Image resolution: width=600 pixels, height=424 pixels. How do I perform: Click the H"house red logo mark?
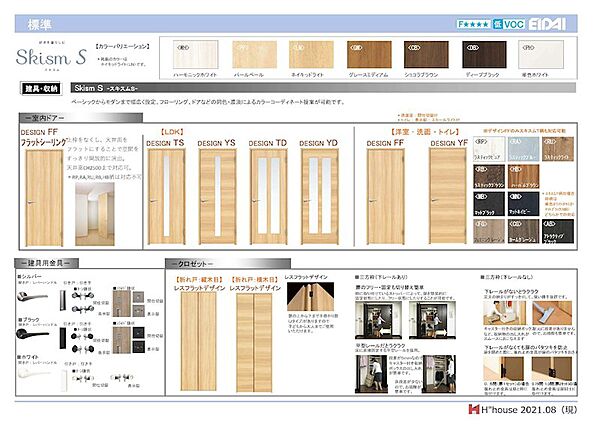point(474,409)
